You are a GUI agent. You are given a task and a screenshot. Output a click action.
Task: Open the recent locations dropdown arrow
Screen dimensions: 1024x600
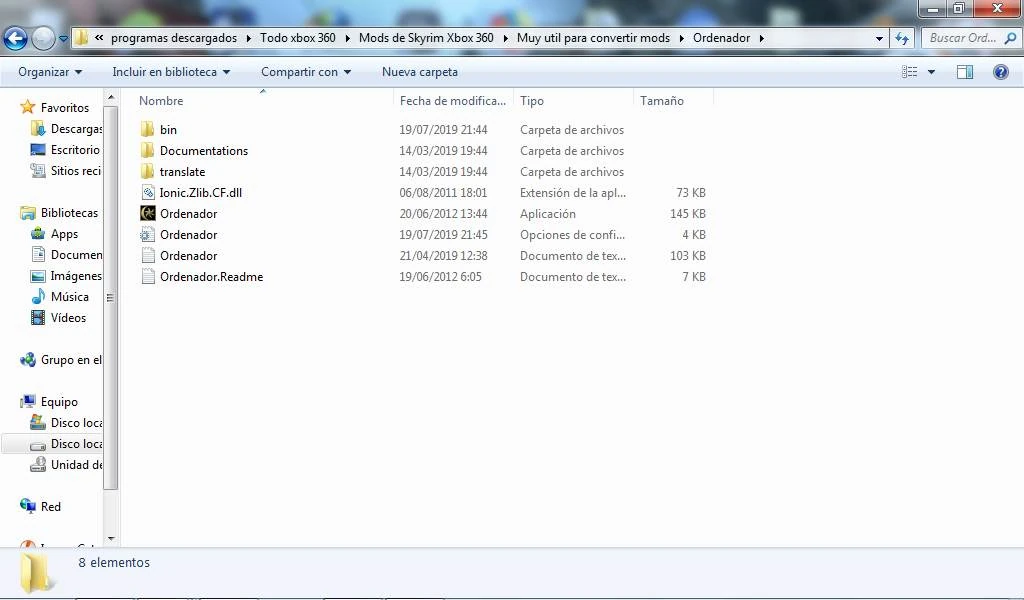click(63, 39)
